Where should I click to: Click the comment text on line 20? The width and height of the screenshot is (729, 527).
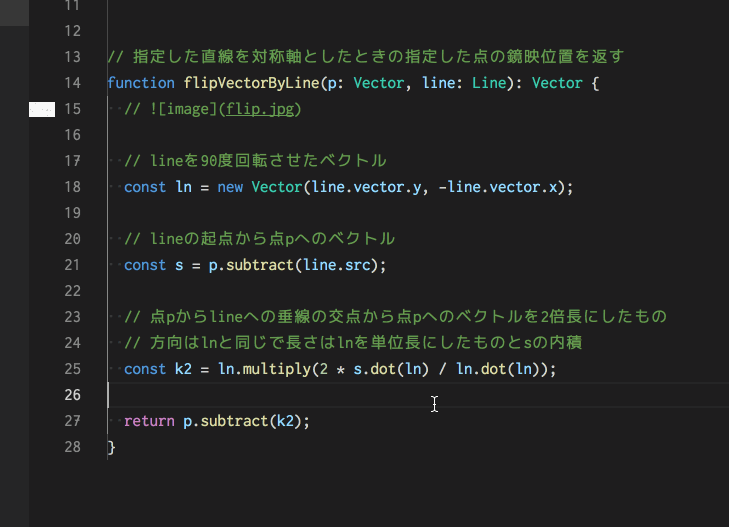(x=258, y=239)
